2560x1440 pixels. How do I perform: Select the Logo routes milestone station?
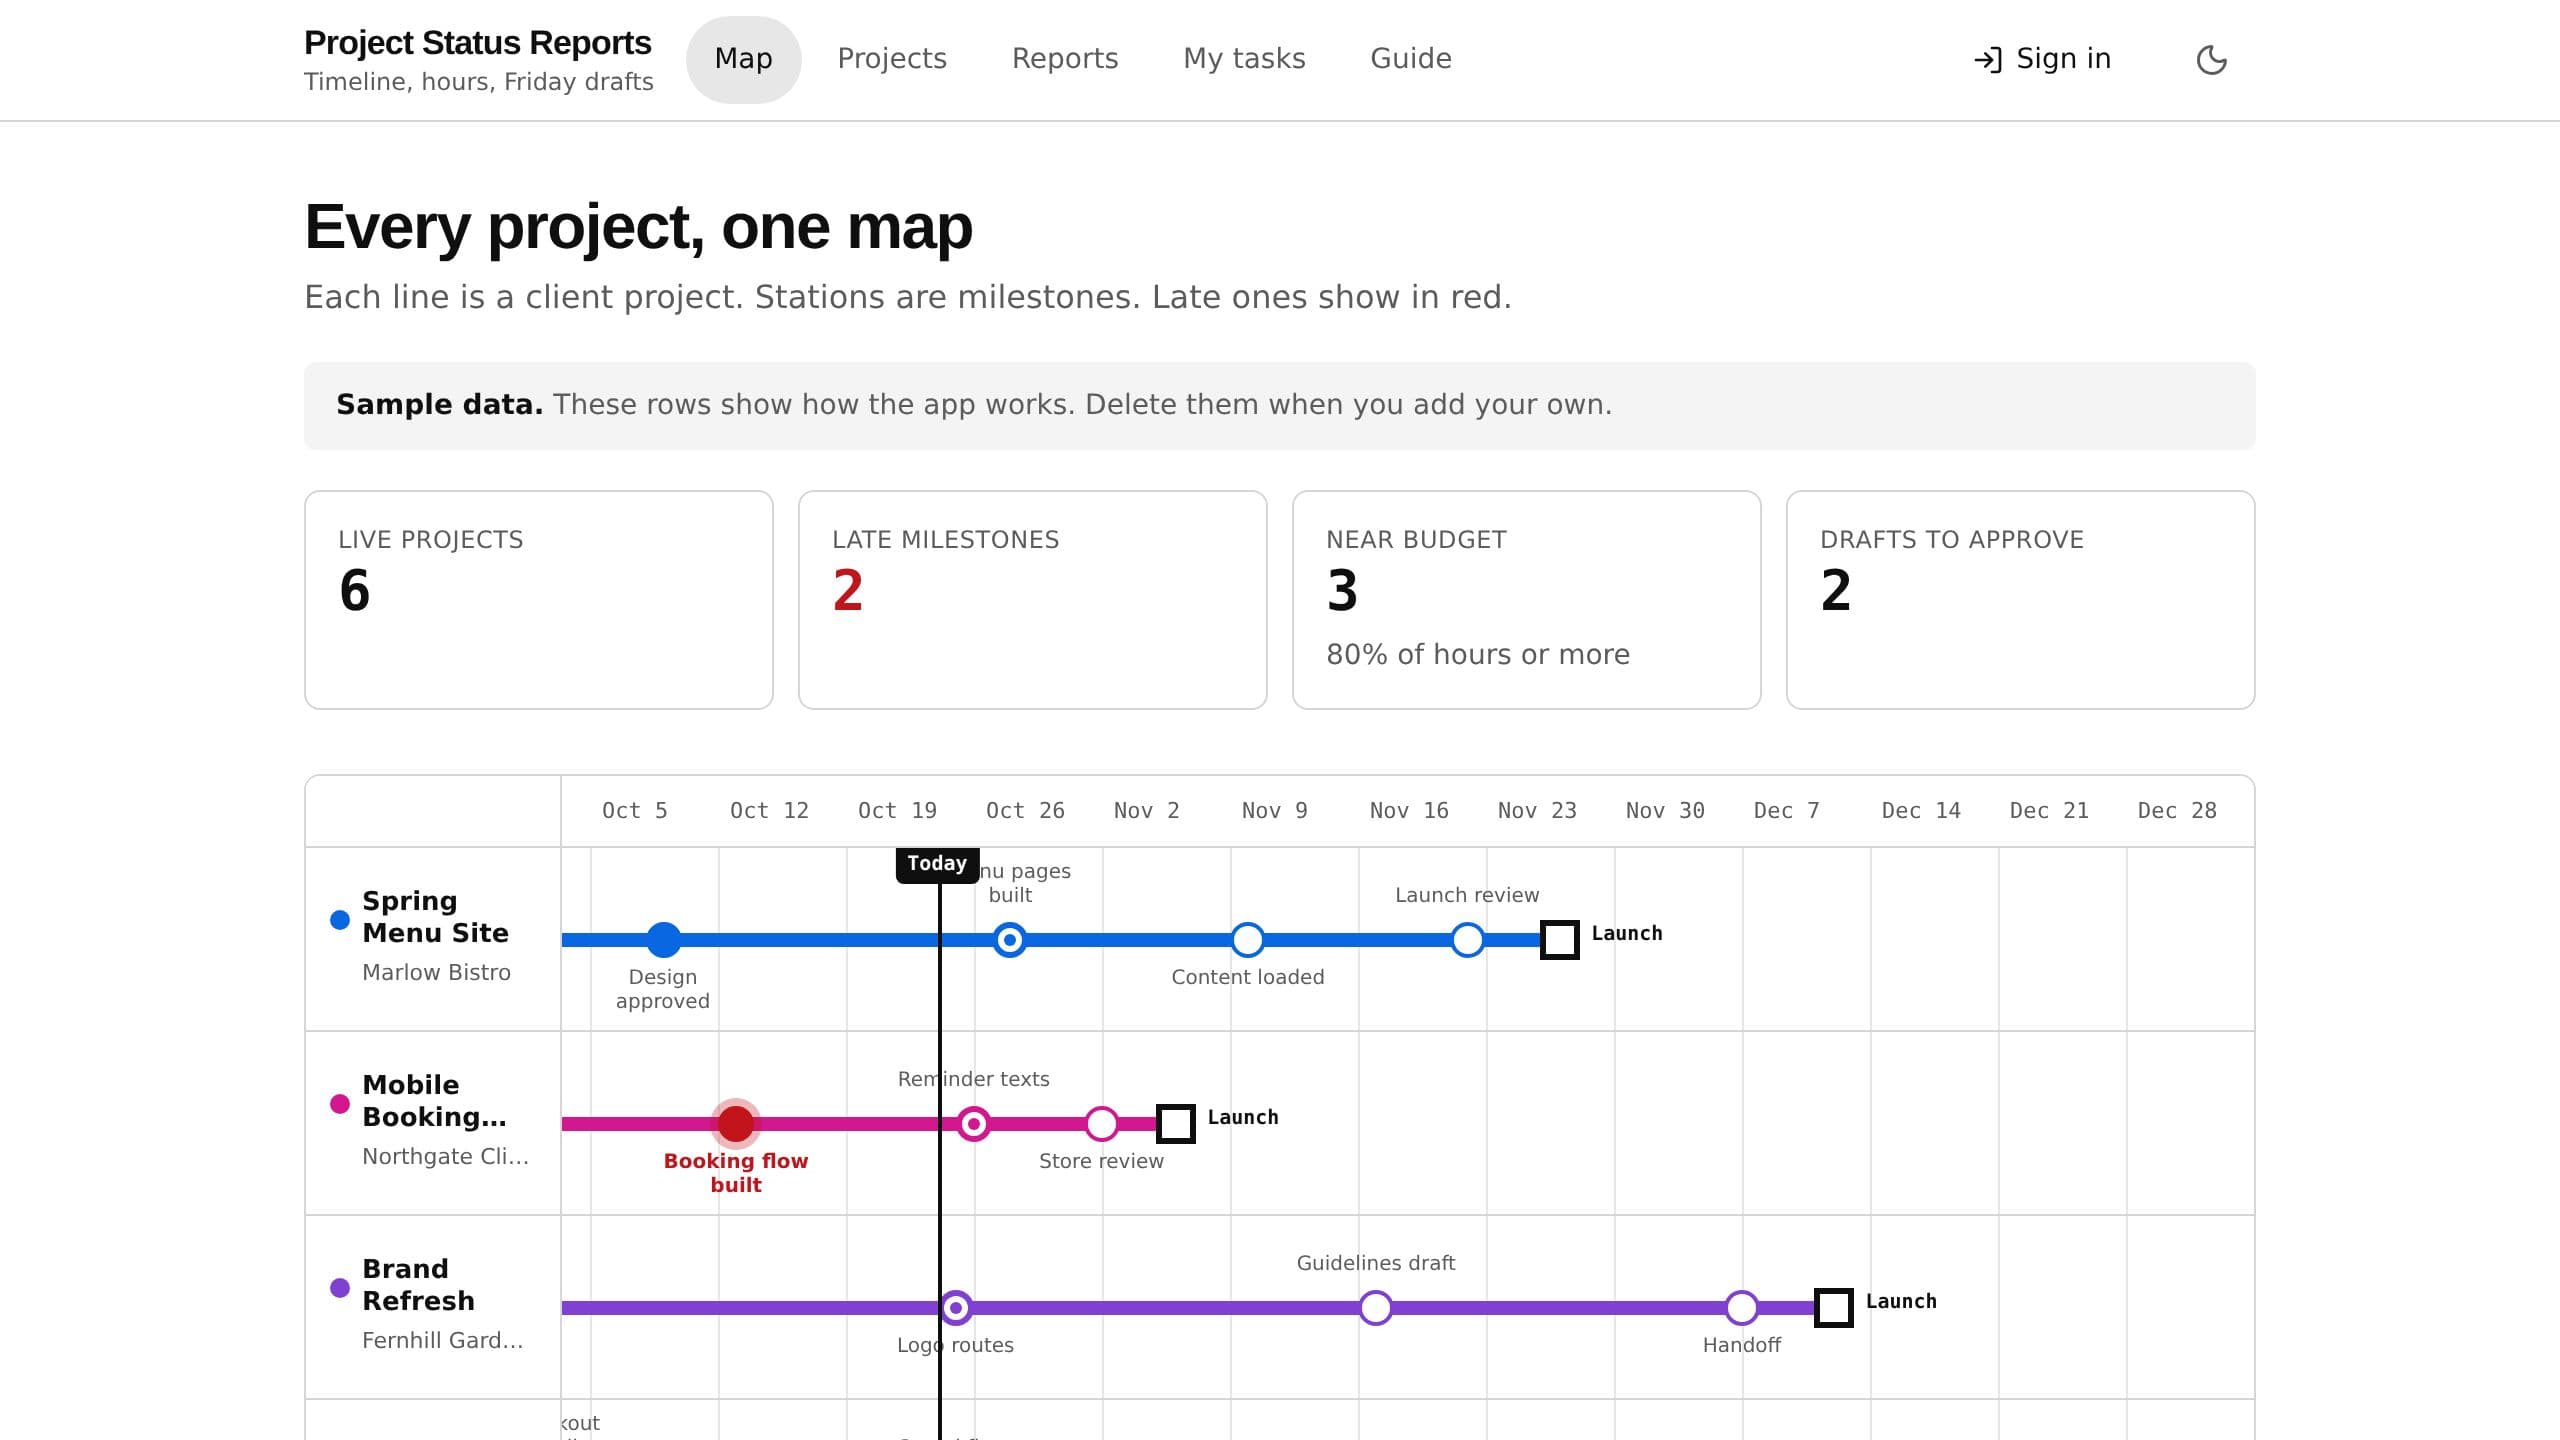point(955,1308)
